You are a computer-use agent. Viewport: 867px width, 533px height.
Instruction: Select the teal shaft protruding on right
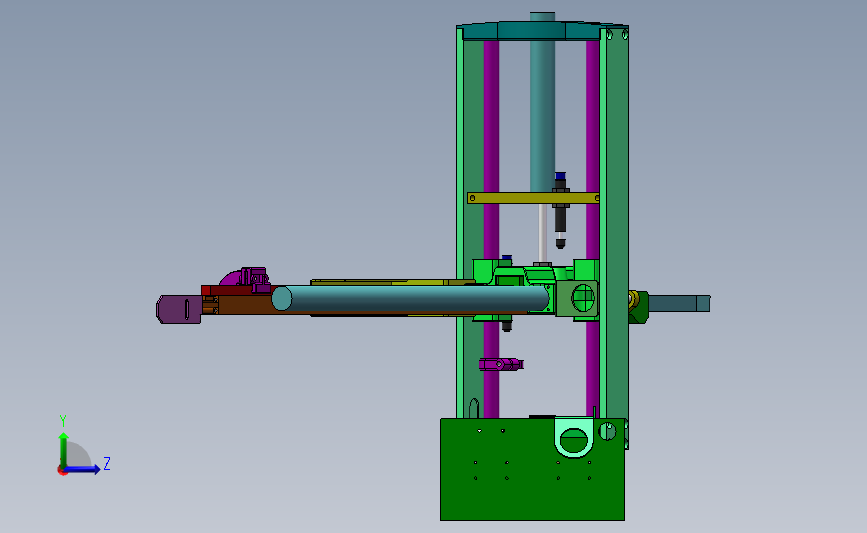(x=679, y=304)
